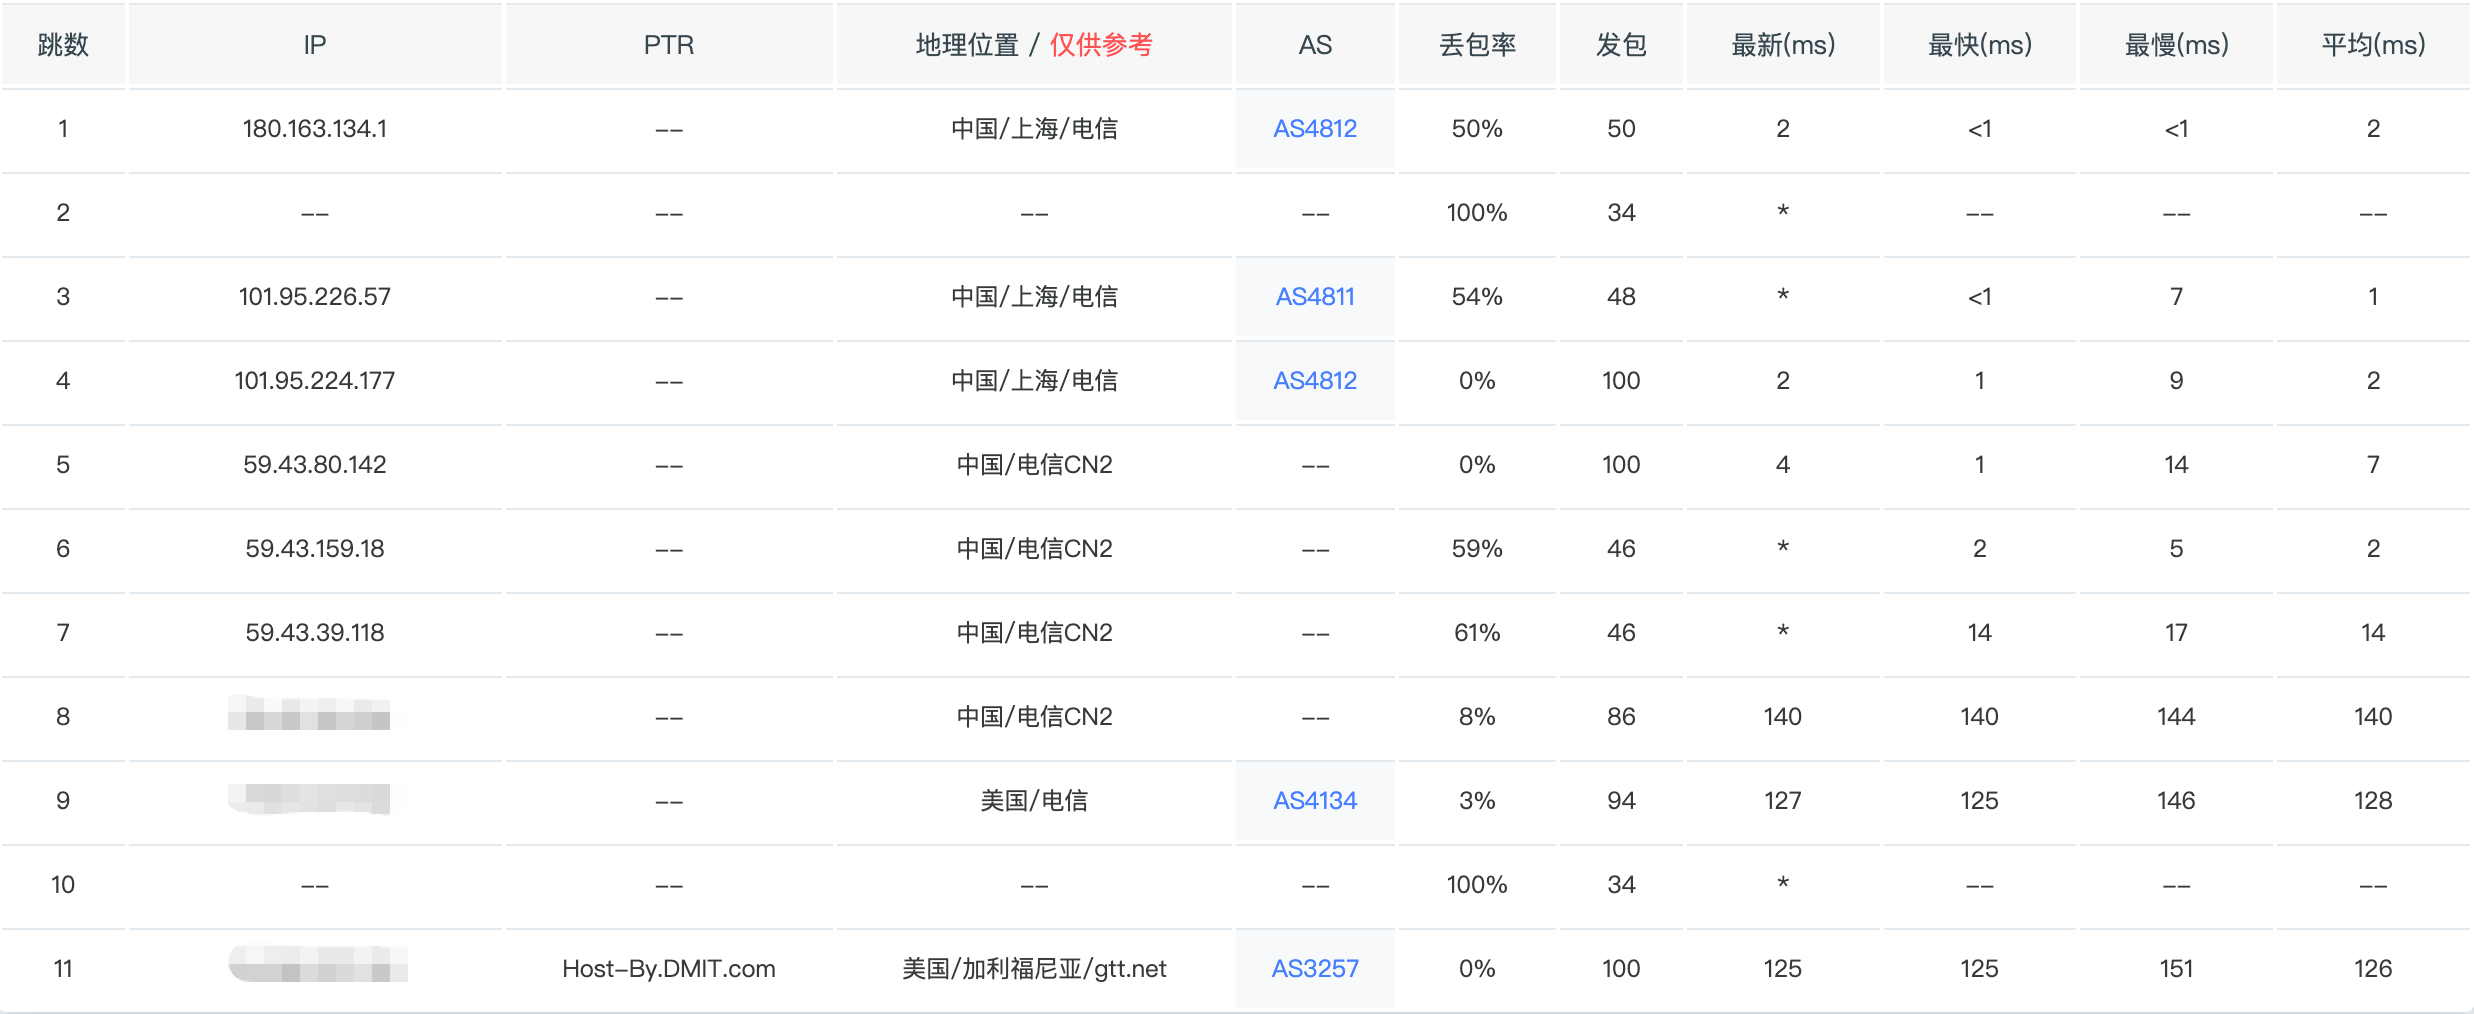Click the 丢包率 column header
2474x1014 pixels.
point(1477,45)
